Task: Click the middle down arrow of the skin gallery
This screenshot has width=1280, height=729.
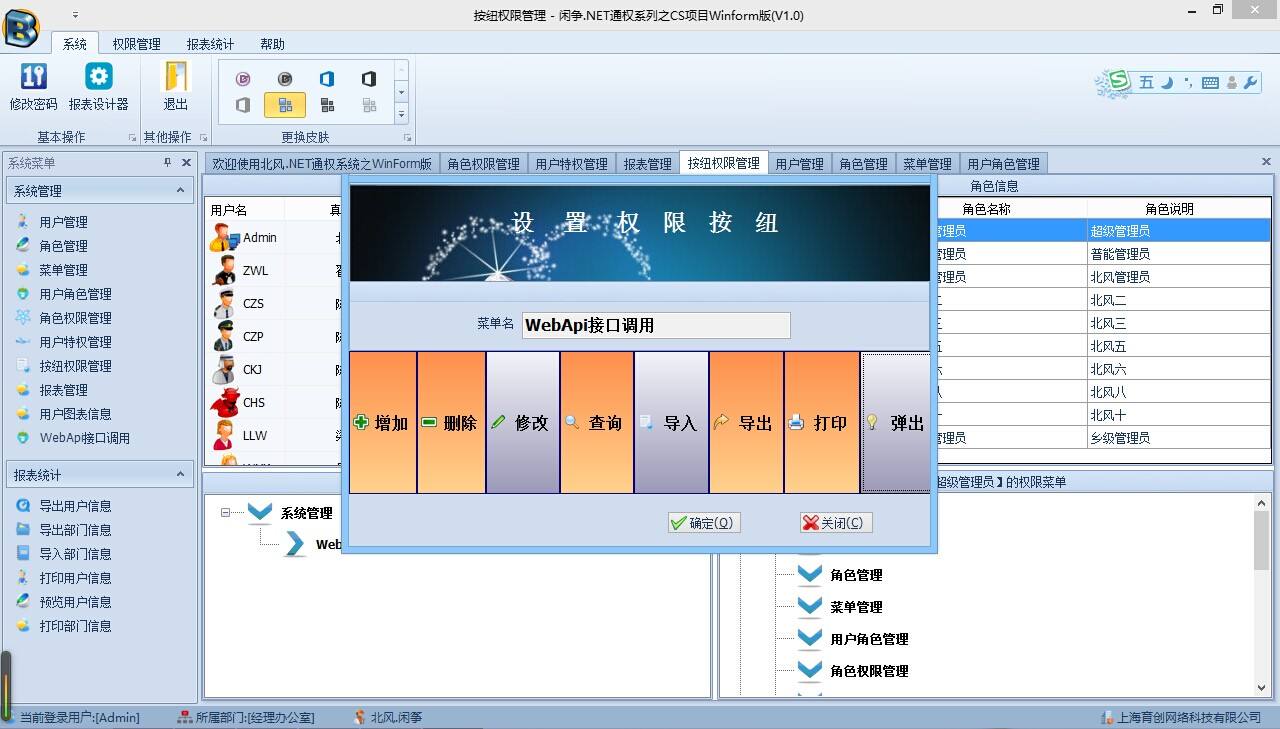Action: [x=401, y=91]
